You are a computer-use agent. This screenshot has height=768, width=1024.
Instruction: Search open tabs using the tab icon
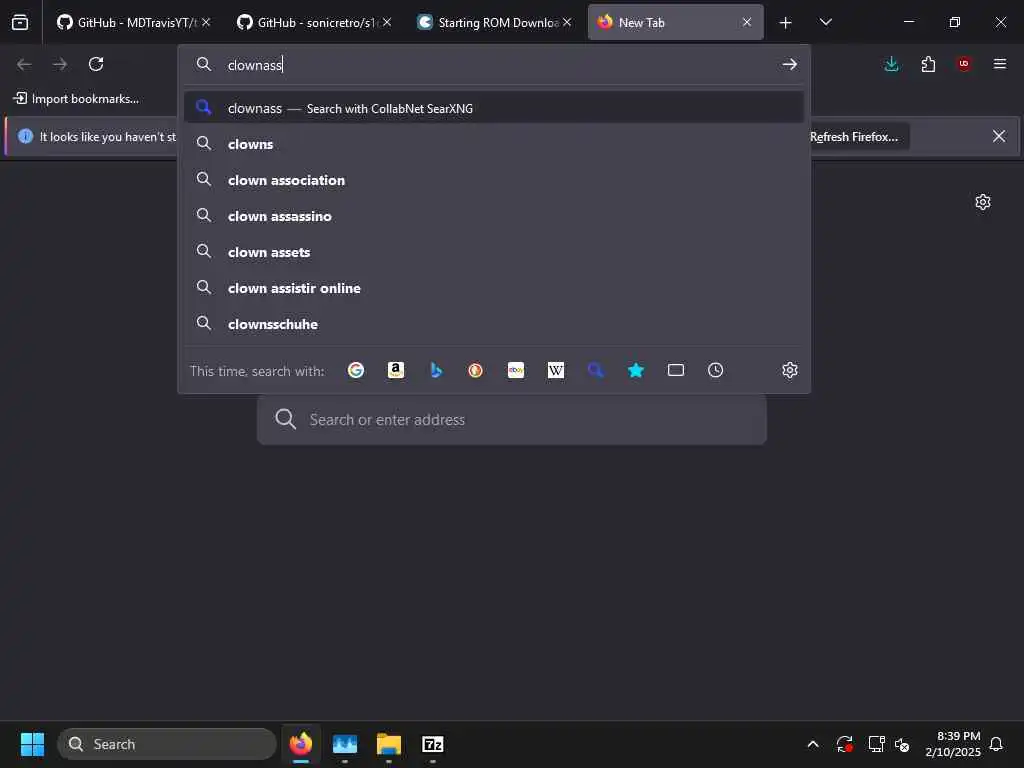(x=676, y=370)
